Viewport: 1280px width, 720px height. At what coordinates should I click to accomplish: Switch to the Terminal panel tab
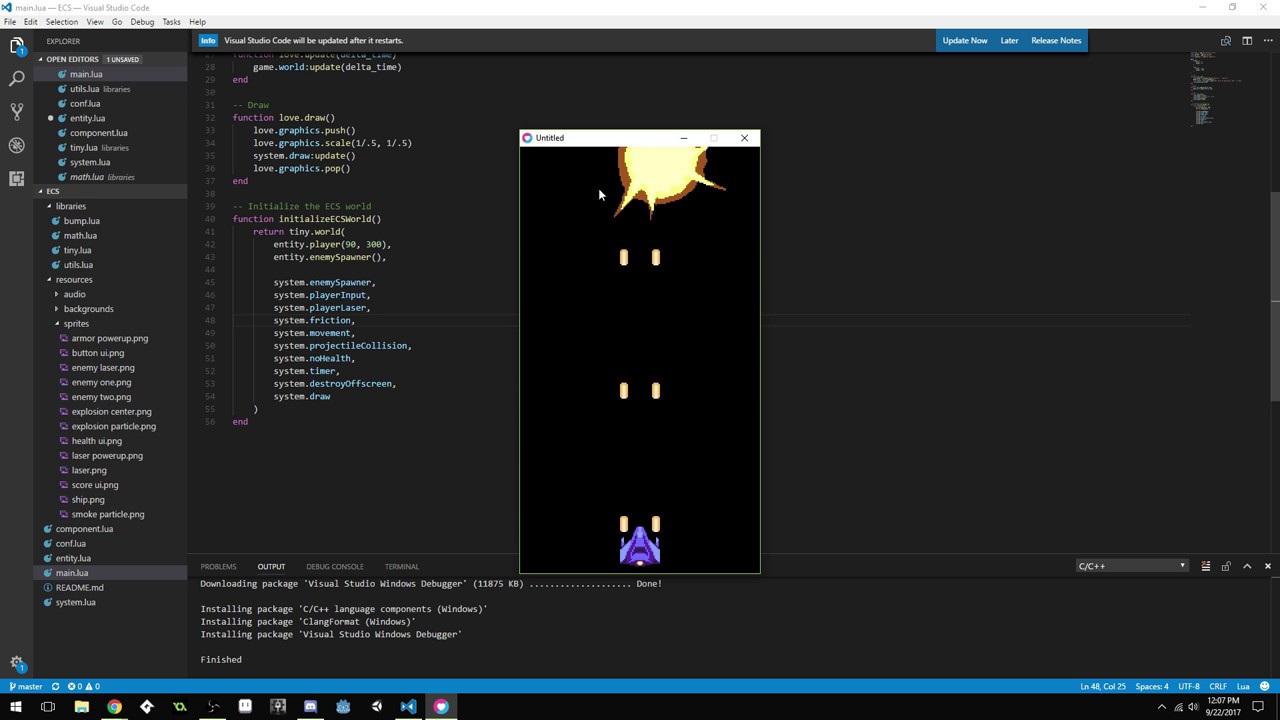402,566
